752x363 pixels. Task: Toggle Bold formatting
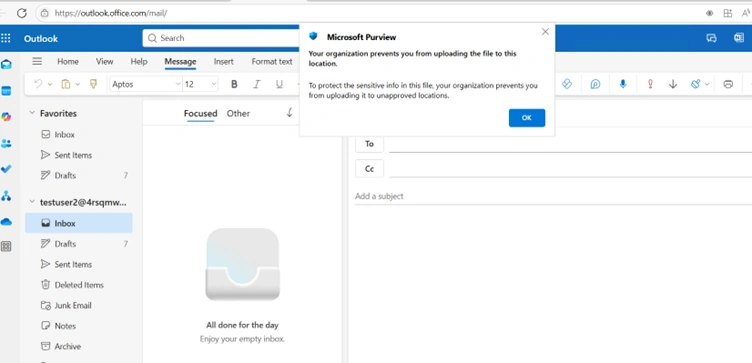point(234,84)
